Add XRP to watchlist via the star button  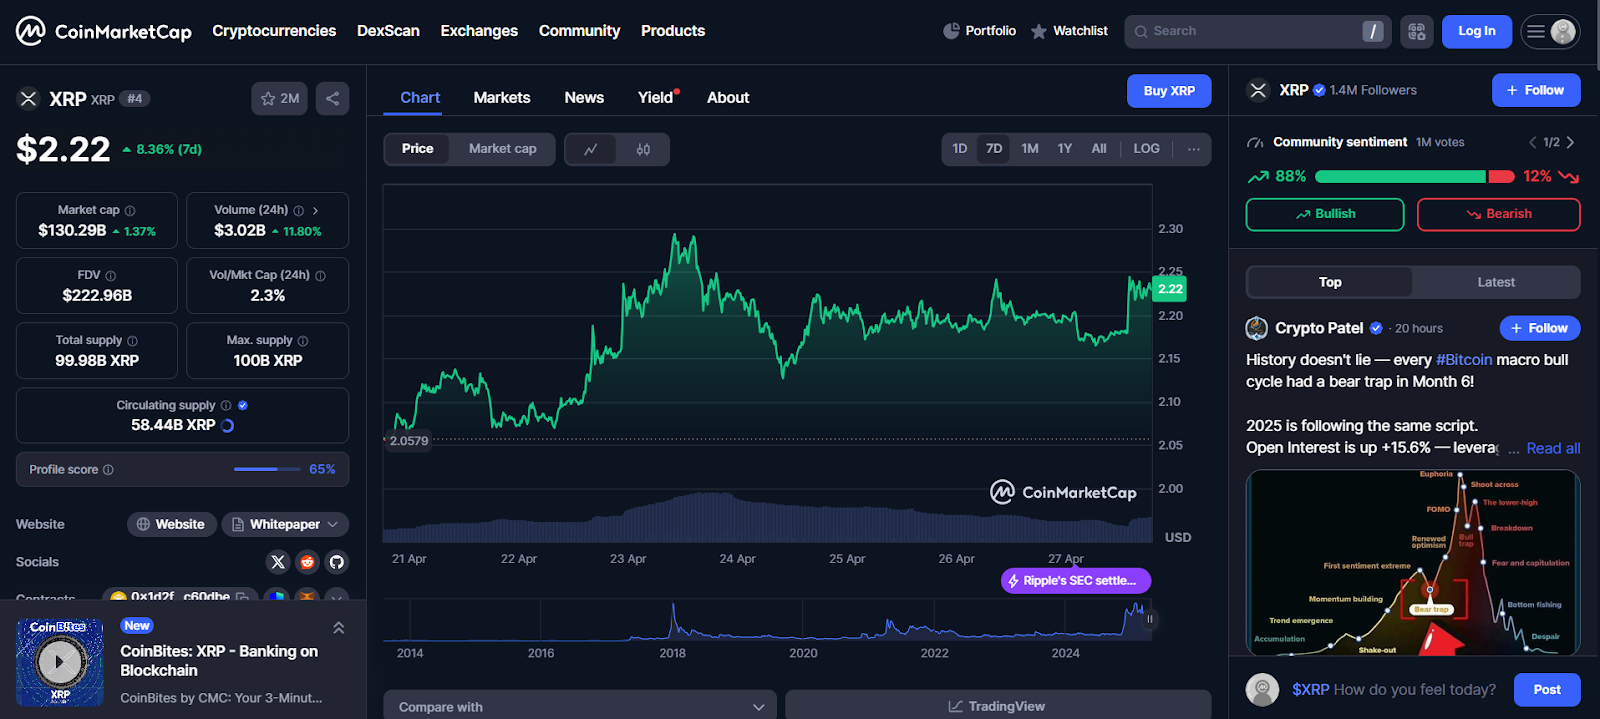tap(279, 98)
